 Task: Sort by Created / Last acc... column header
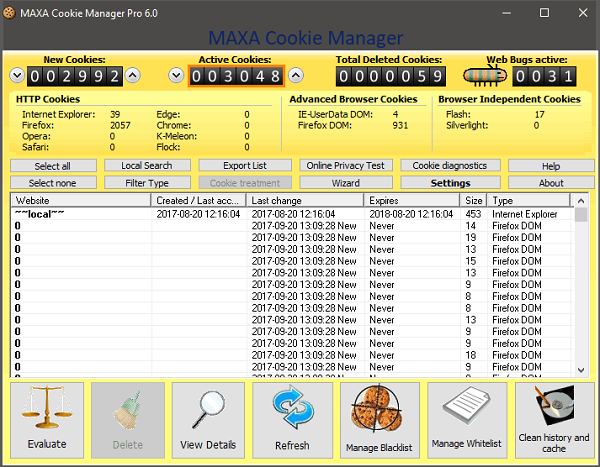click(199, 200)
